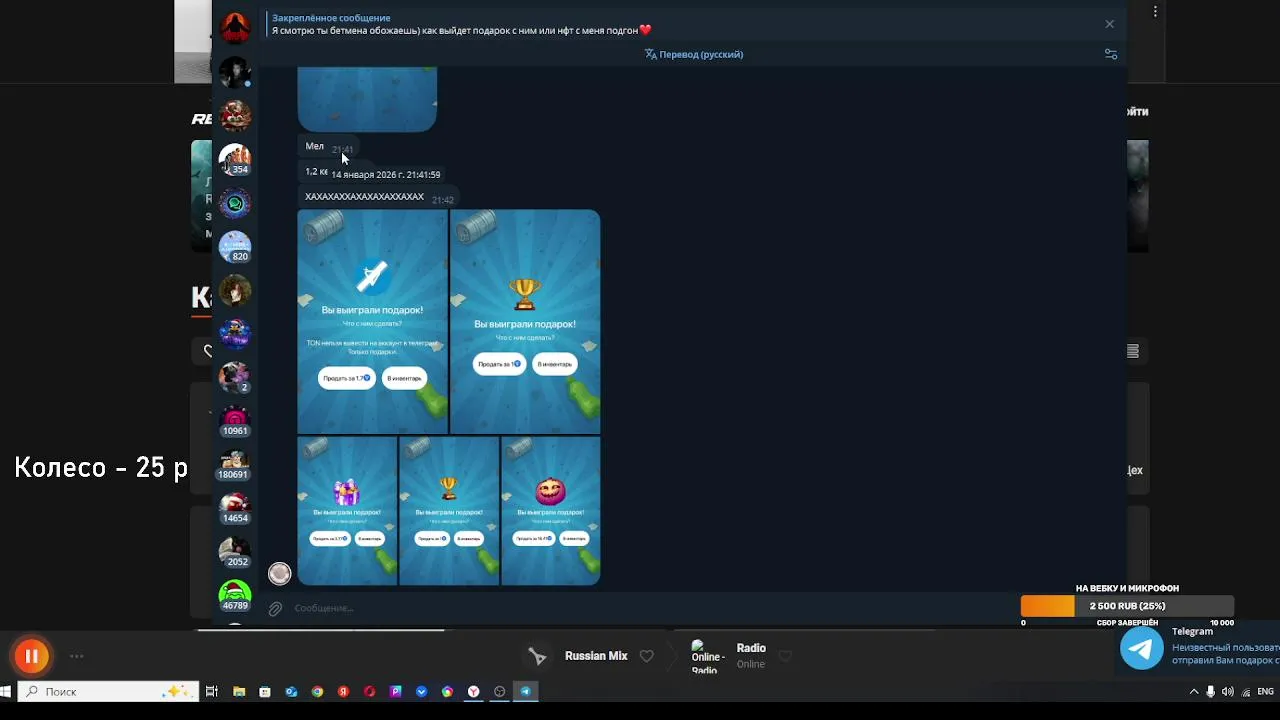Click the list view icon in background window
The width and height of the screenshot is (1280, 720).
coord(1132,351)
